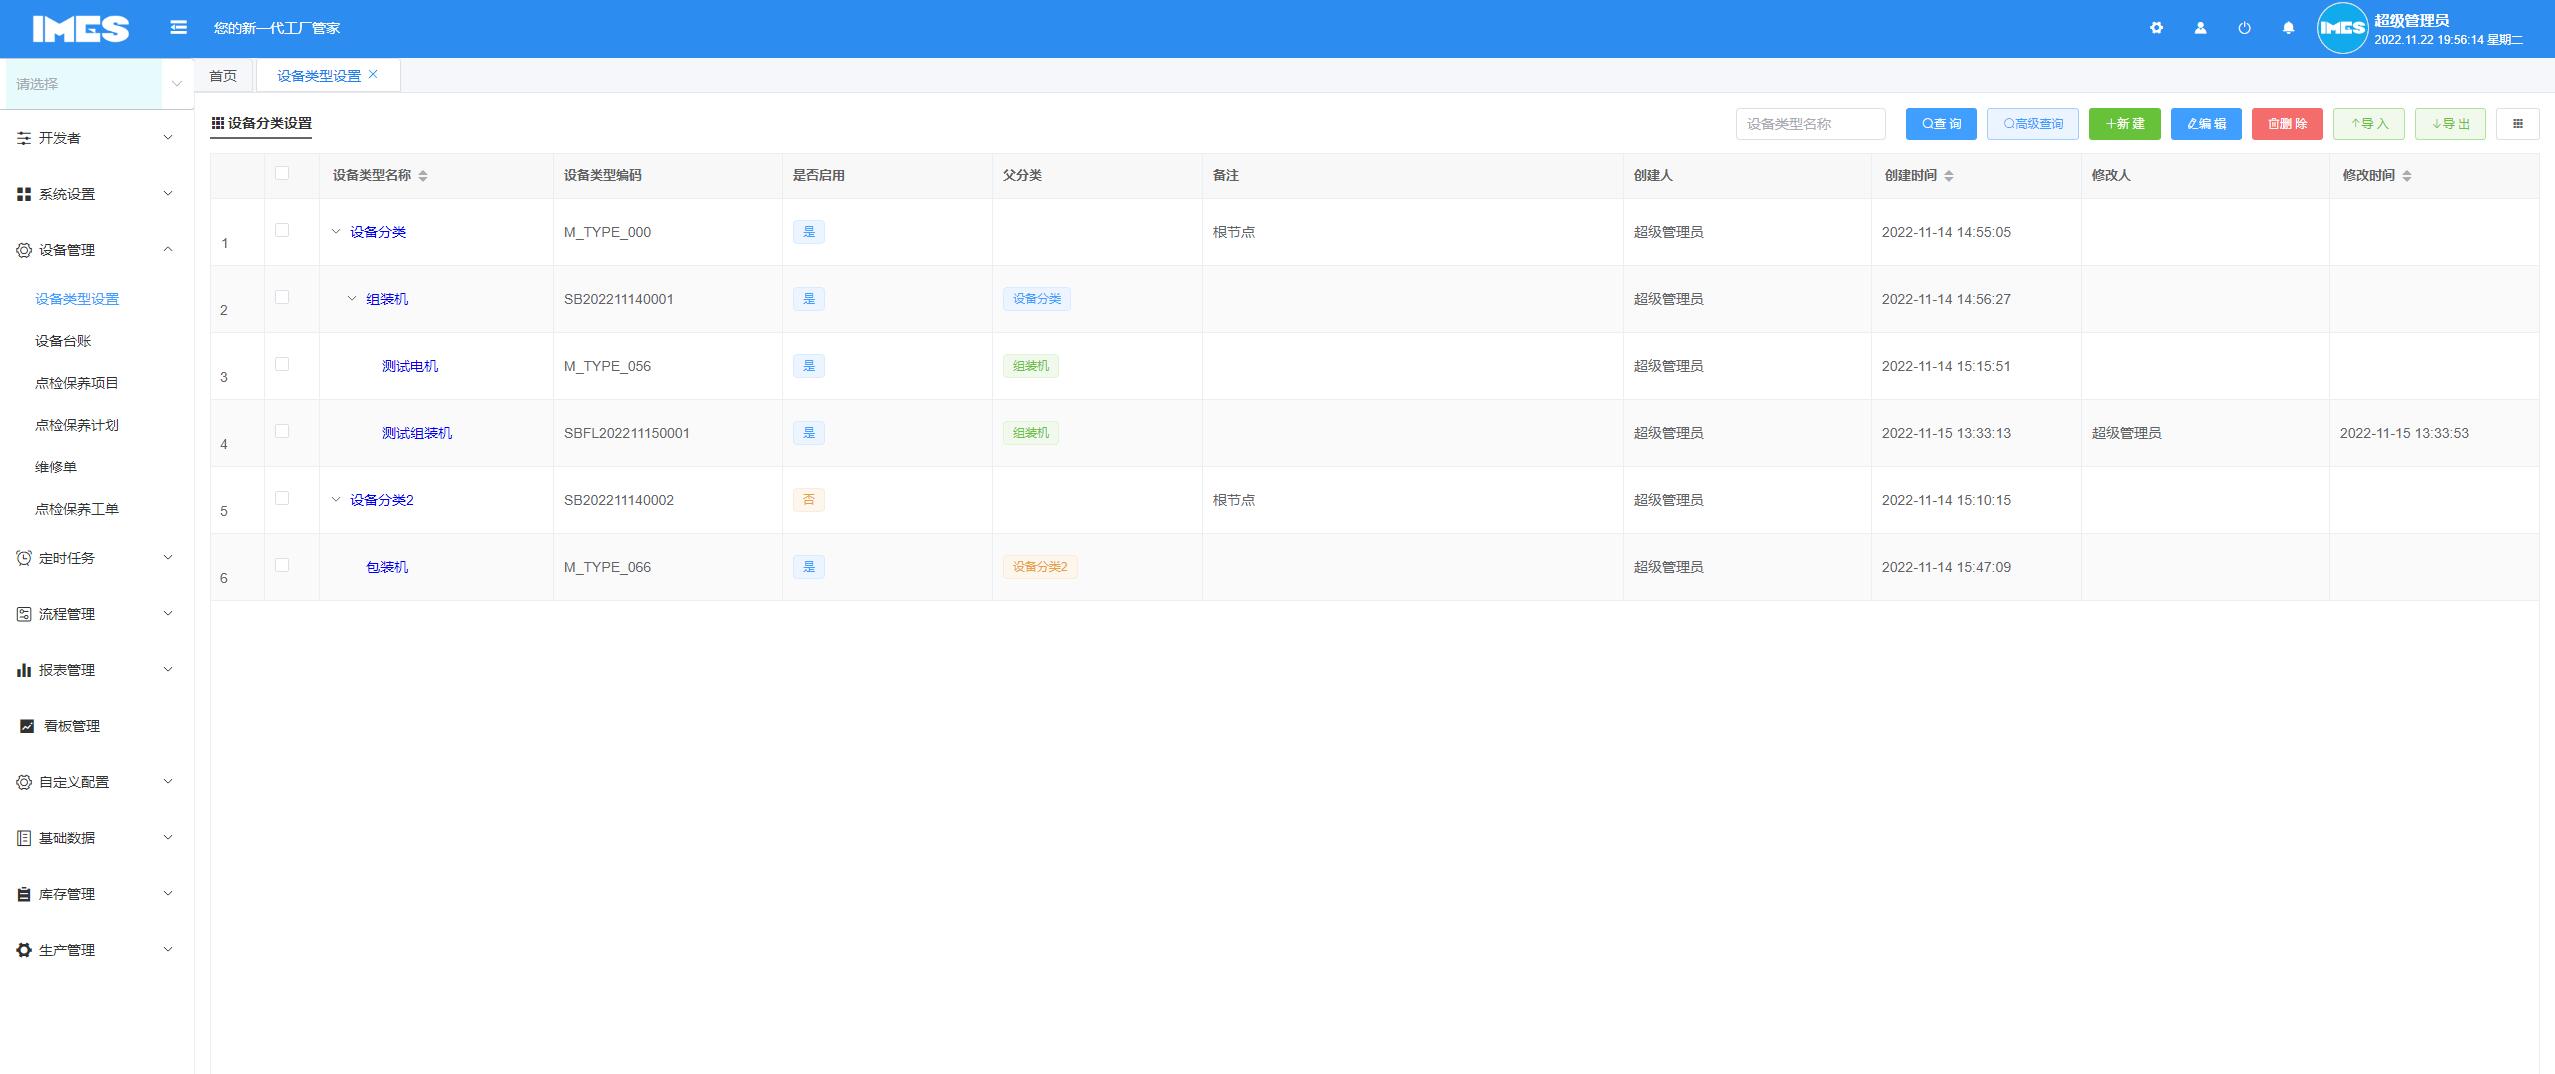Click the 导出 export button
The image size is (2555, 1074).
2450,124
